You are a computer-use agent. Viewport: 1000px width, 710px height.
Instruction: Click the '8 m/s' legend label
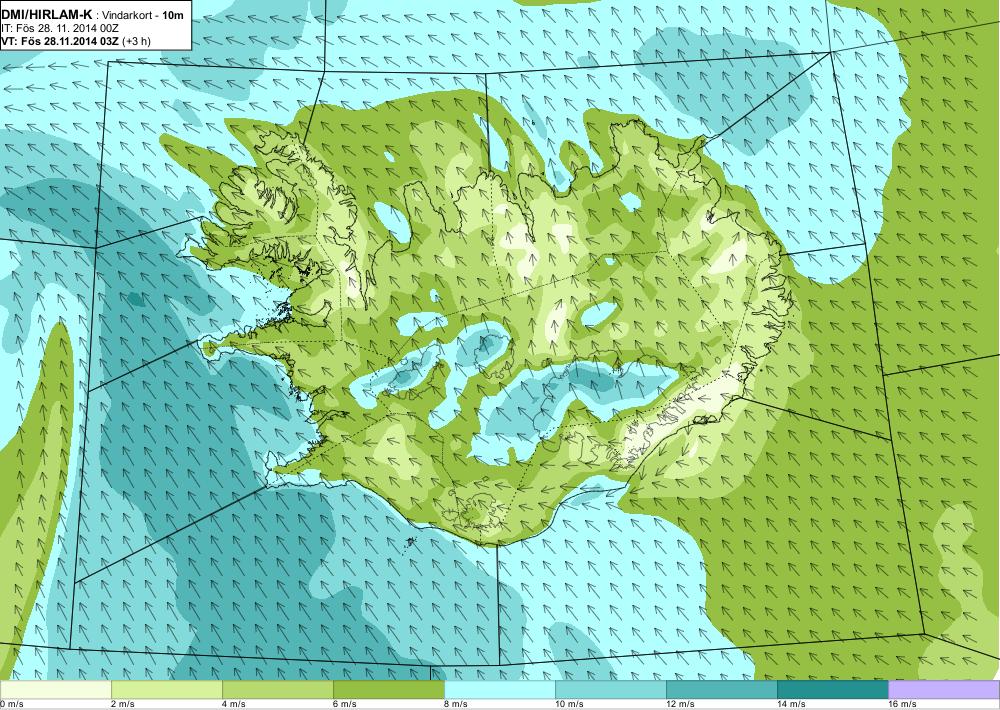click(x=456, y=704)
